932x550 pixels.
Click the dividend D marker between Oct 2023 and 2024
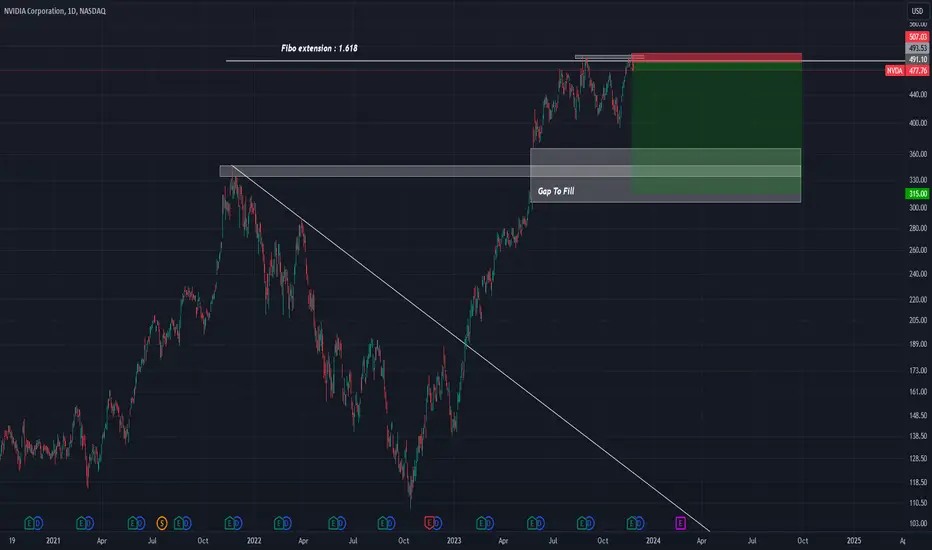coord(640,523)
